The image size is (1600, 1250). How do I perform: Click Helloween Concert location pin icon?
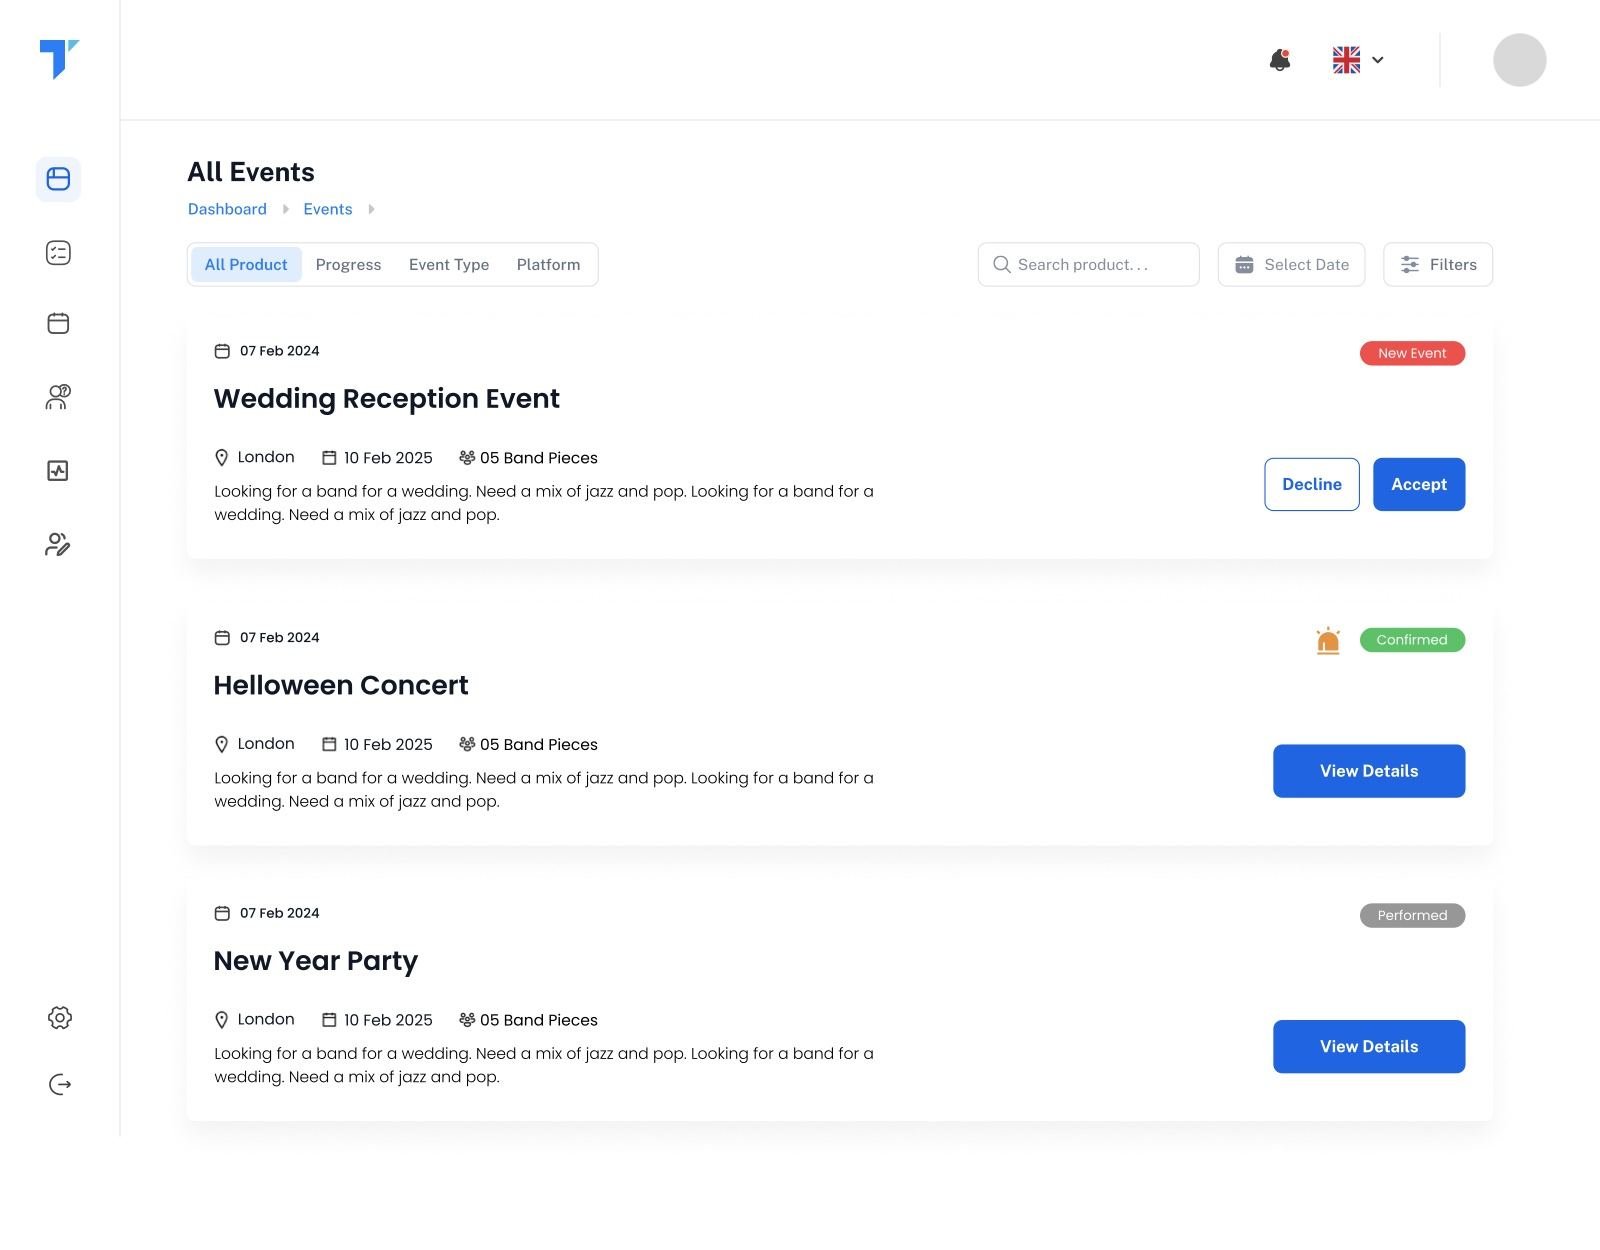point(222,745)
